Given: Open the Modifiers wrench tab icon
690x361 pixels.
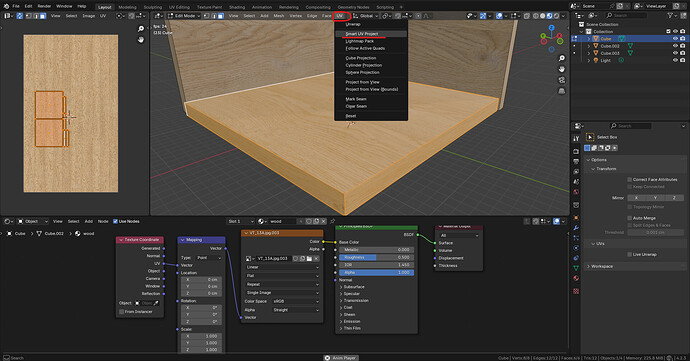Looking at the screenshot, I should pyautogui.click(x=576, y=228).
